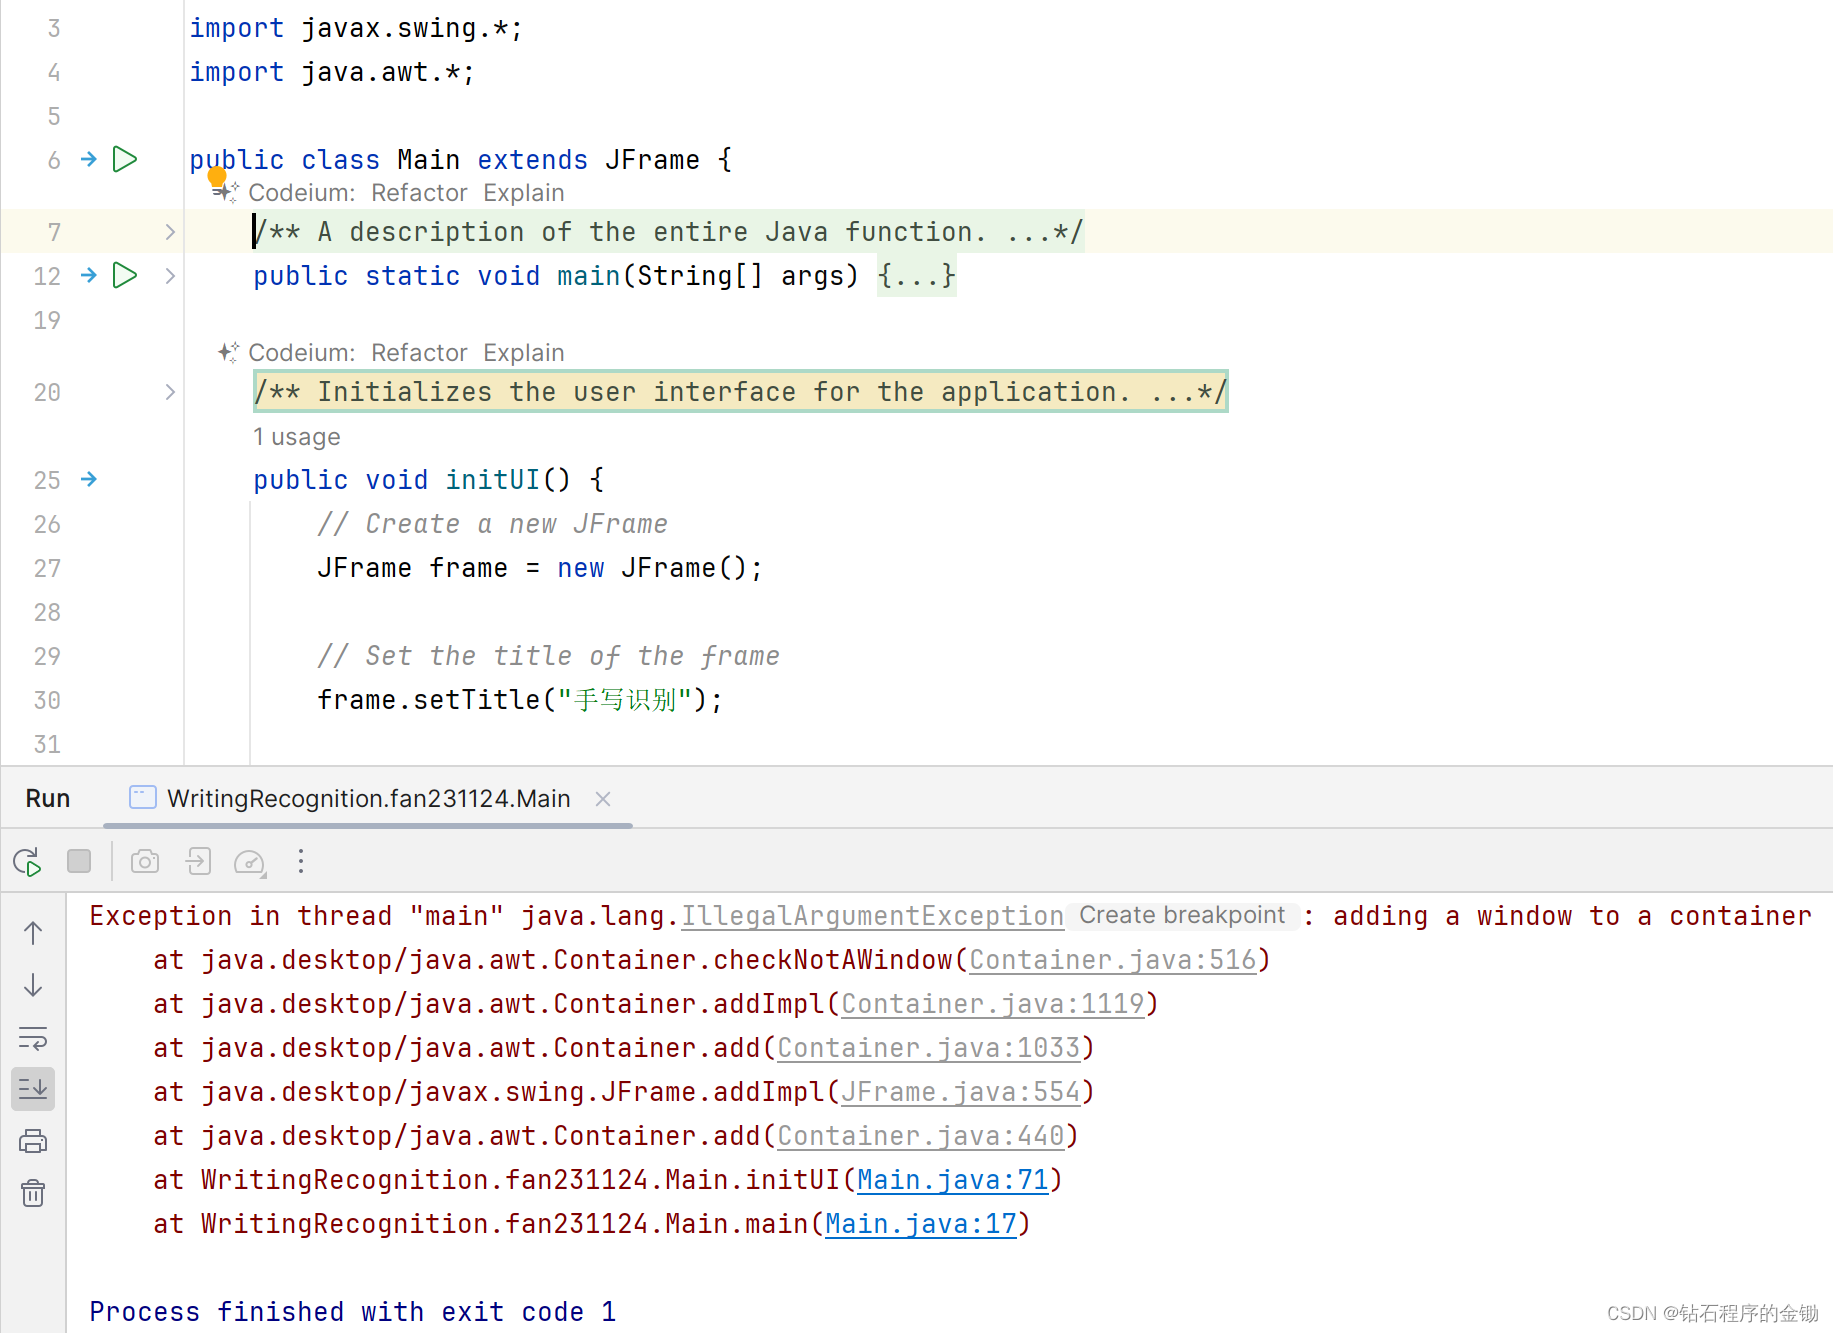Jump to Main.java:17 in stack trace
1833x1333 pixels.
921,1224
